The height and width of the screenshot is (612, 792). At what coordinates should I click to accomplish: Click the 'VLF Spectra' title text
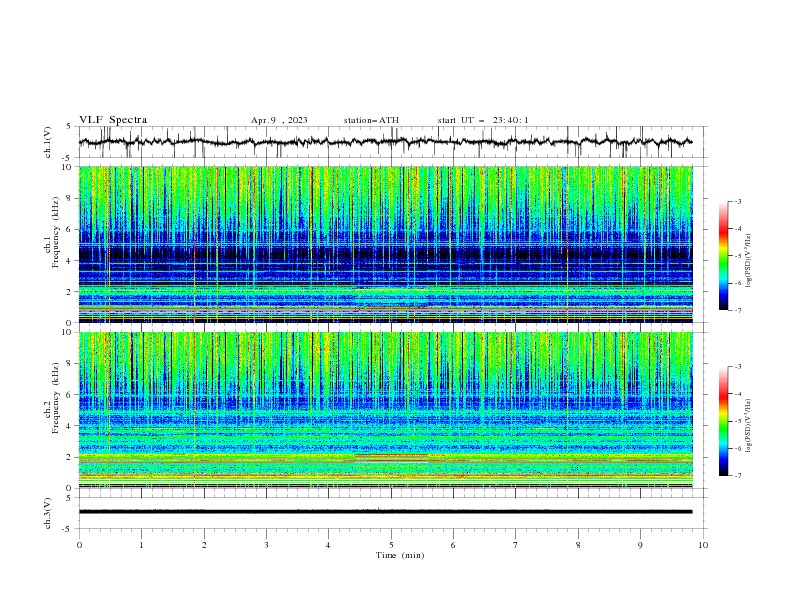tap(113, 120)
